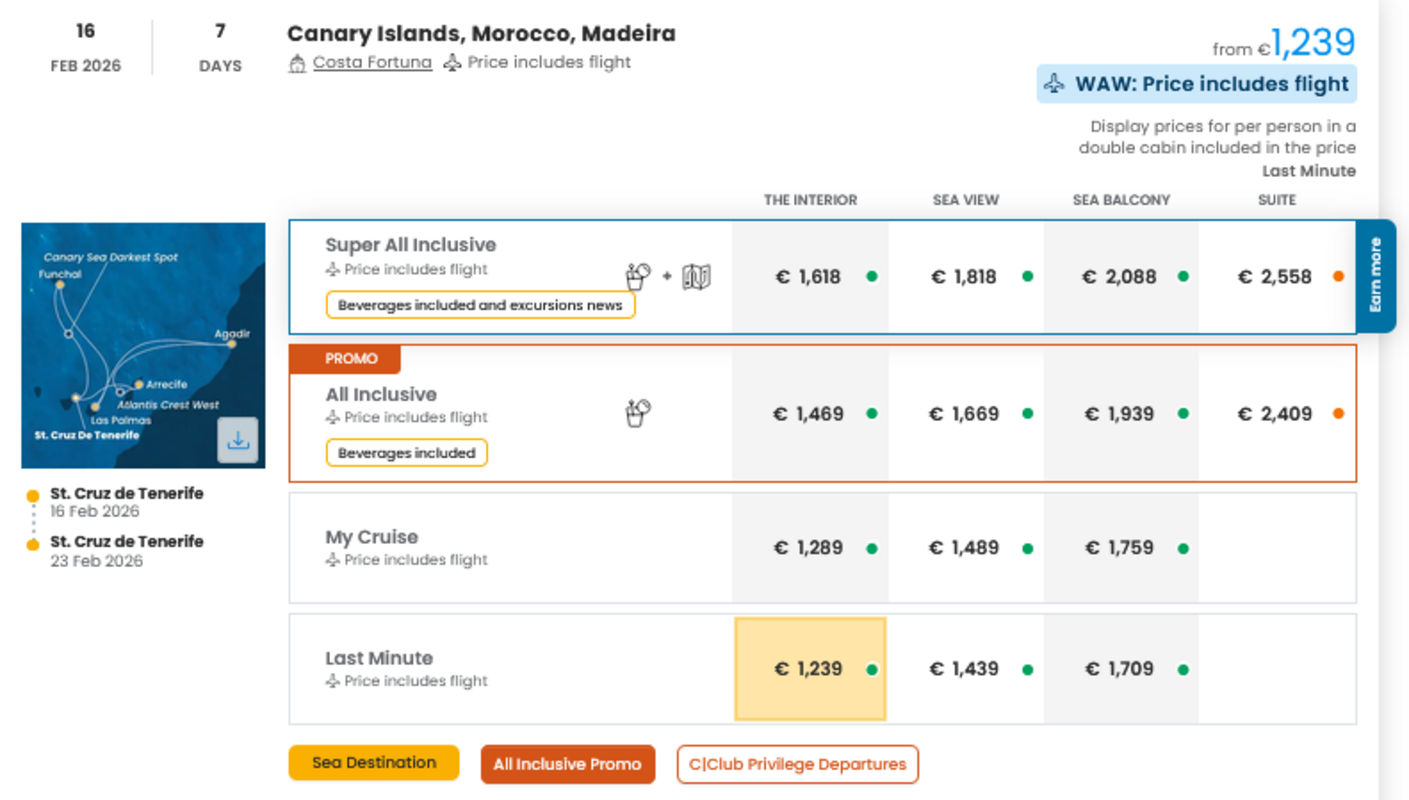Click the orange availability dot for €2,558 Suite
The image size is (1409, 800).
[x=1338, y=277]
